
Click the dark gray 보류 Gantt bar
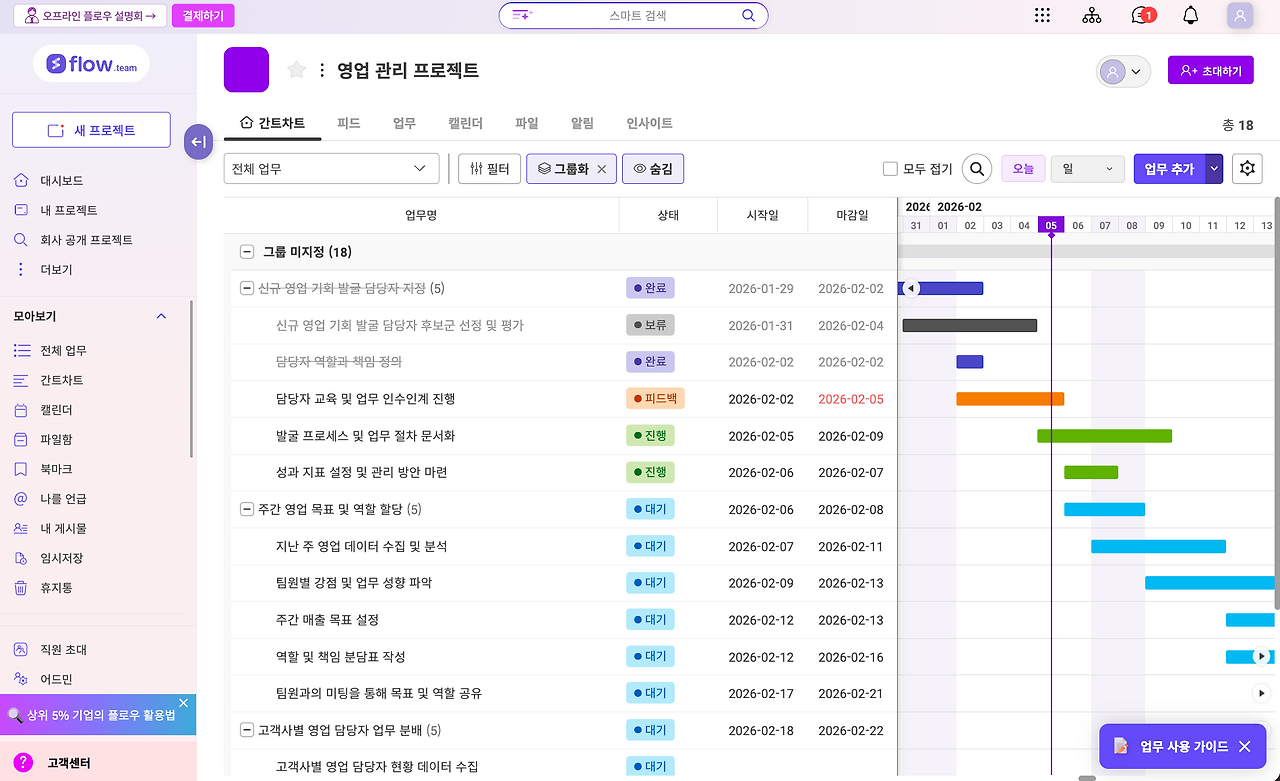tap(970, 325)
